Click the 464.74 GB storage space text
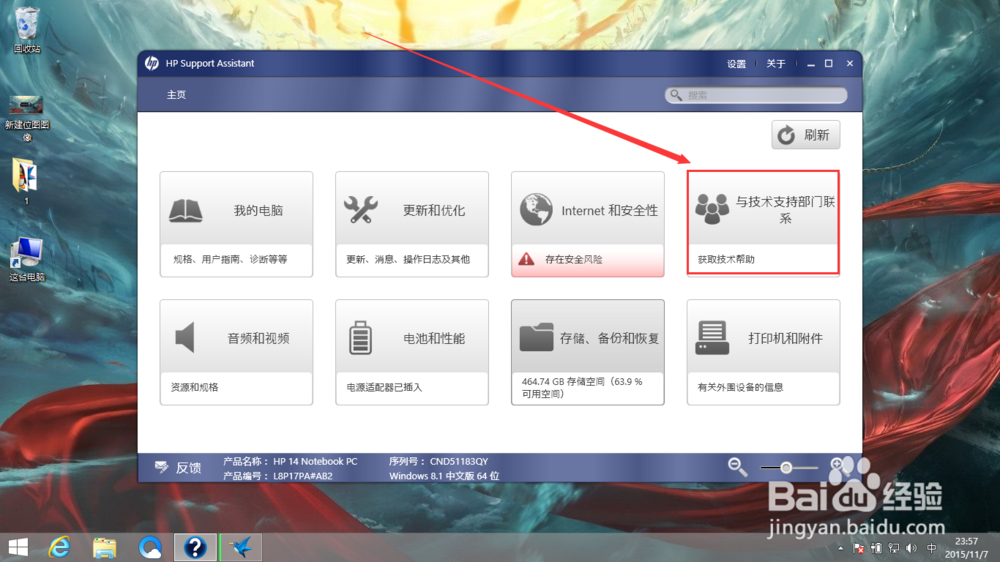1000x562 pixels. 582,387
